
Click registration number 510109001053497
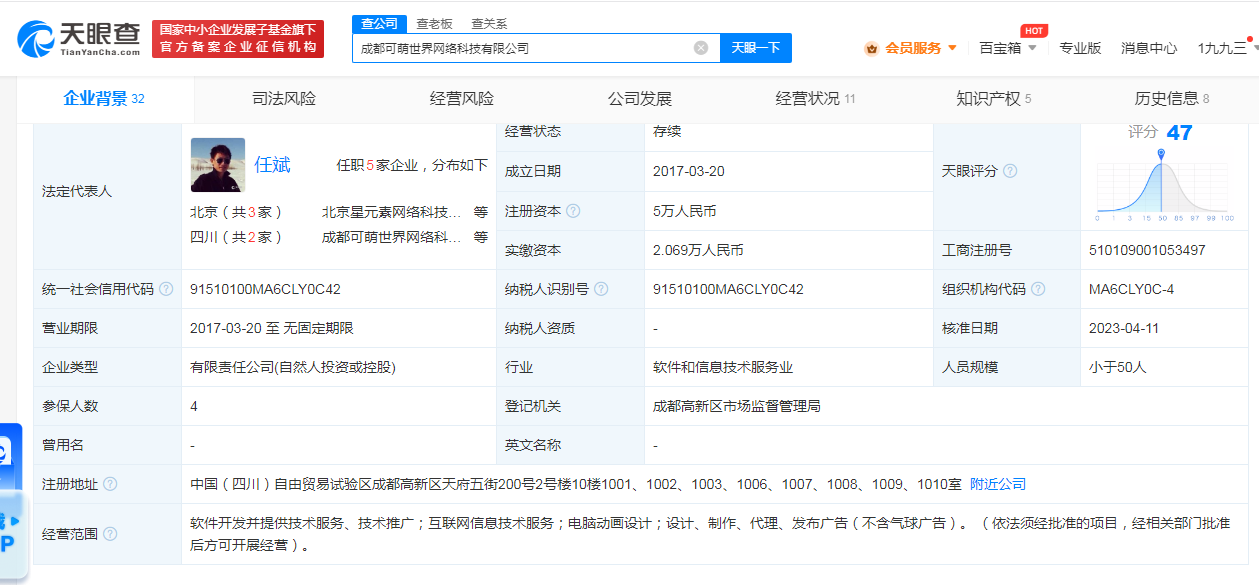point(1147,250)
